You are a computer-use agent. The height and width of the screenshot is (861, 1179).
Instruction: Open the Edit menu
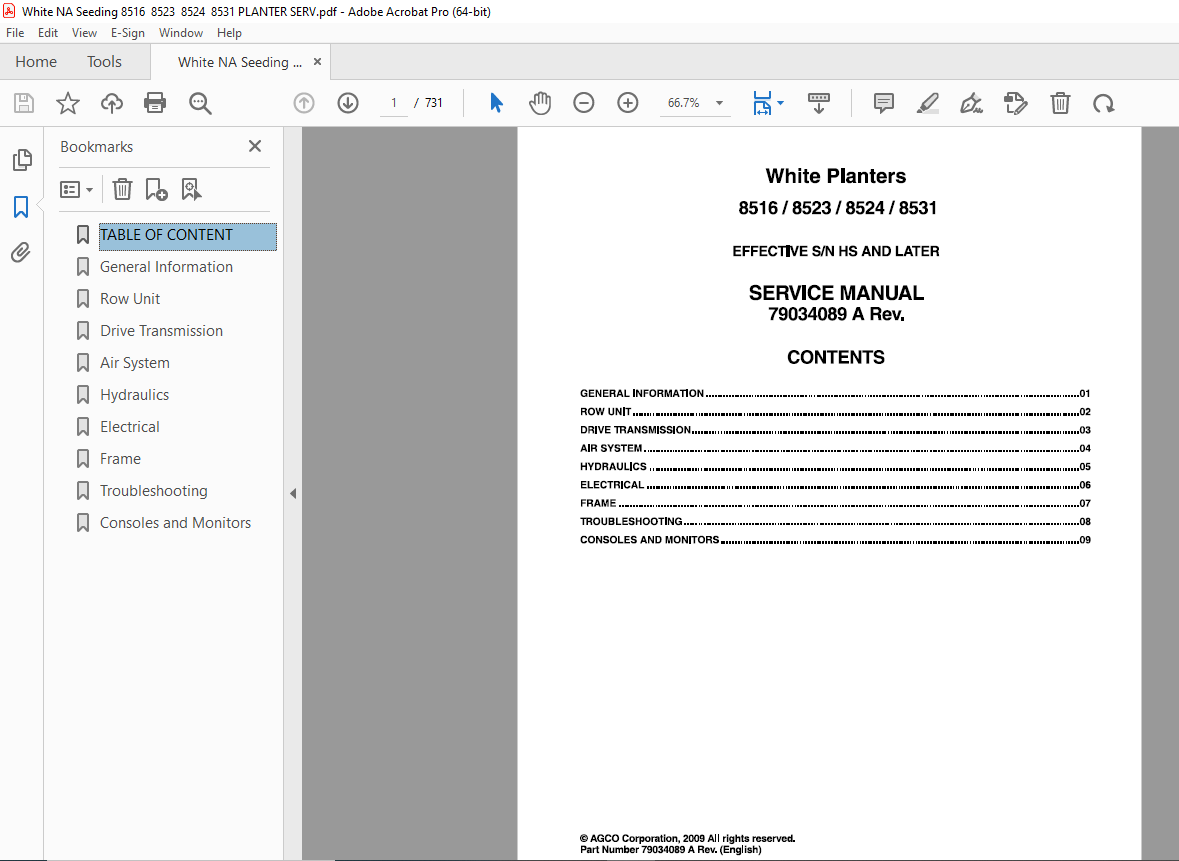pyautogui.click(x=48, y=33)
